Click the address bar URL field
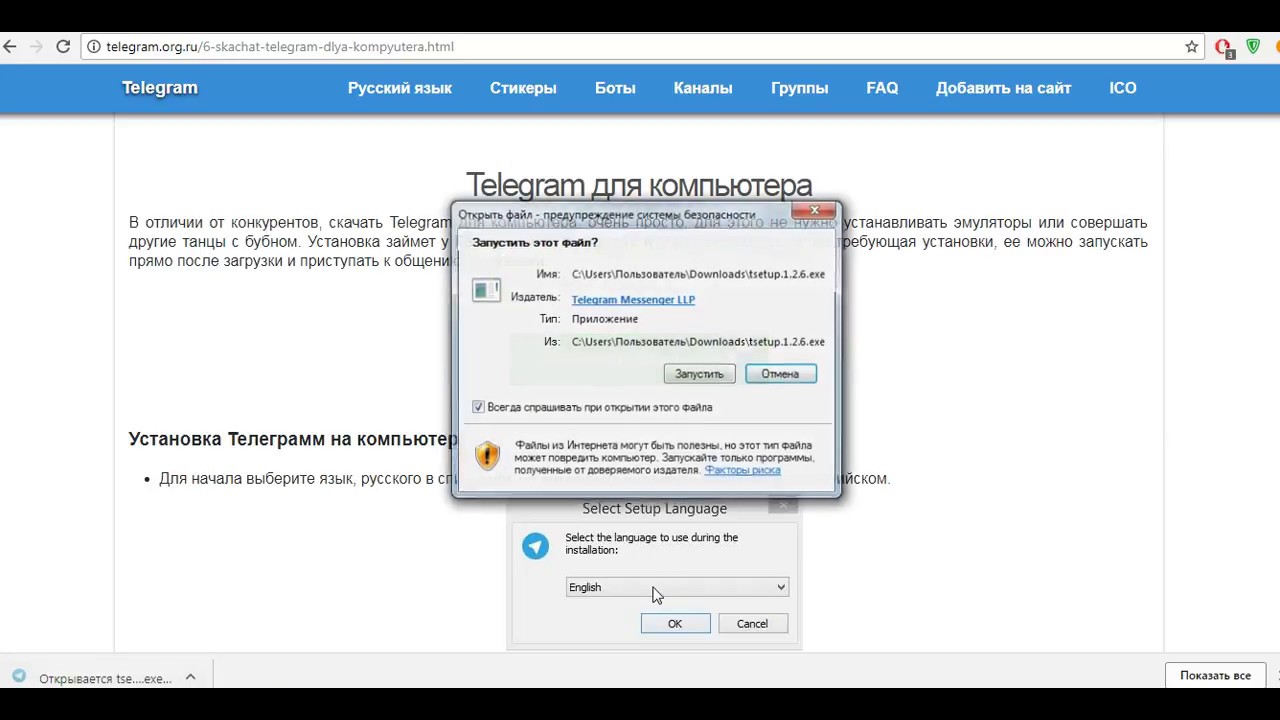Image resolution: width=1280 pixels, height=720 pixels. (640, 46)
